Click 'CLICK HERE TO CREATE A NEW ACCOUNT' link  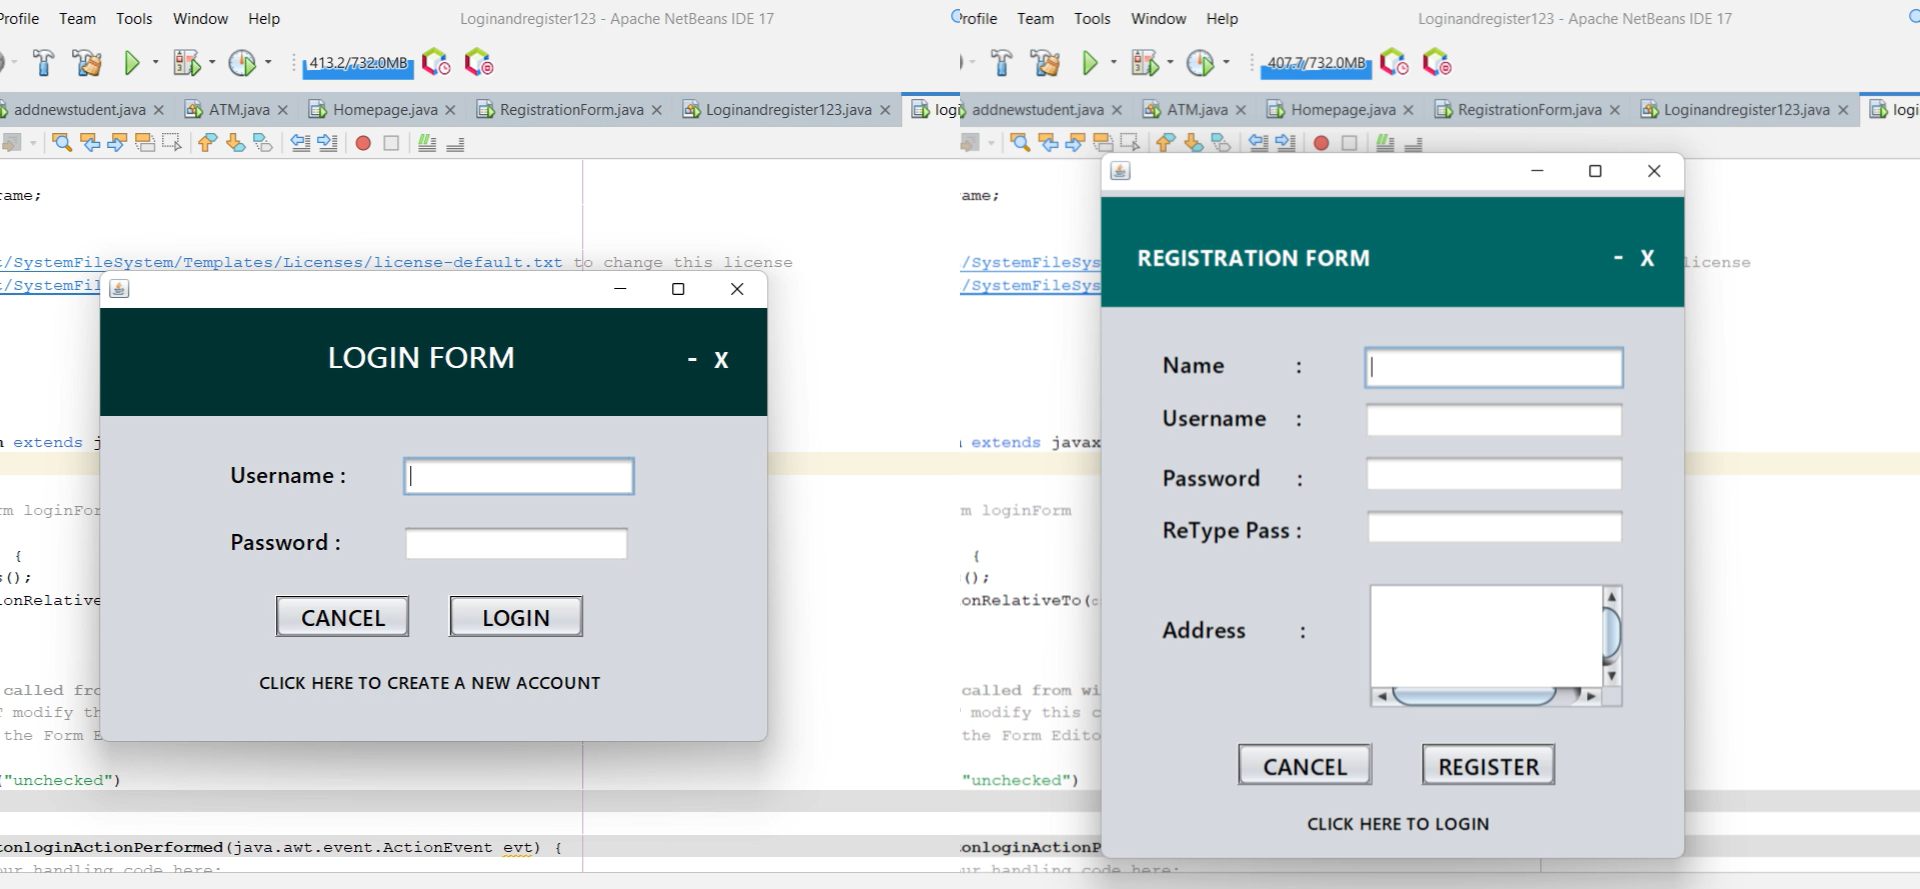pyautogui.click(x=430, y=683)
